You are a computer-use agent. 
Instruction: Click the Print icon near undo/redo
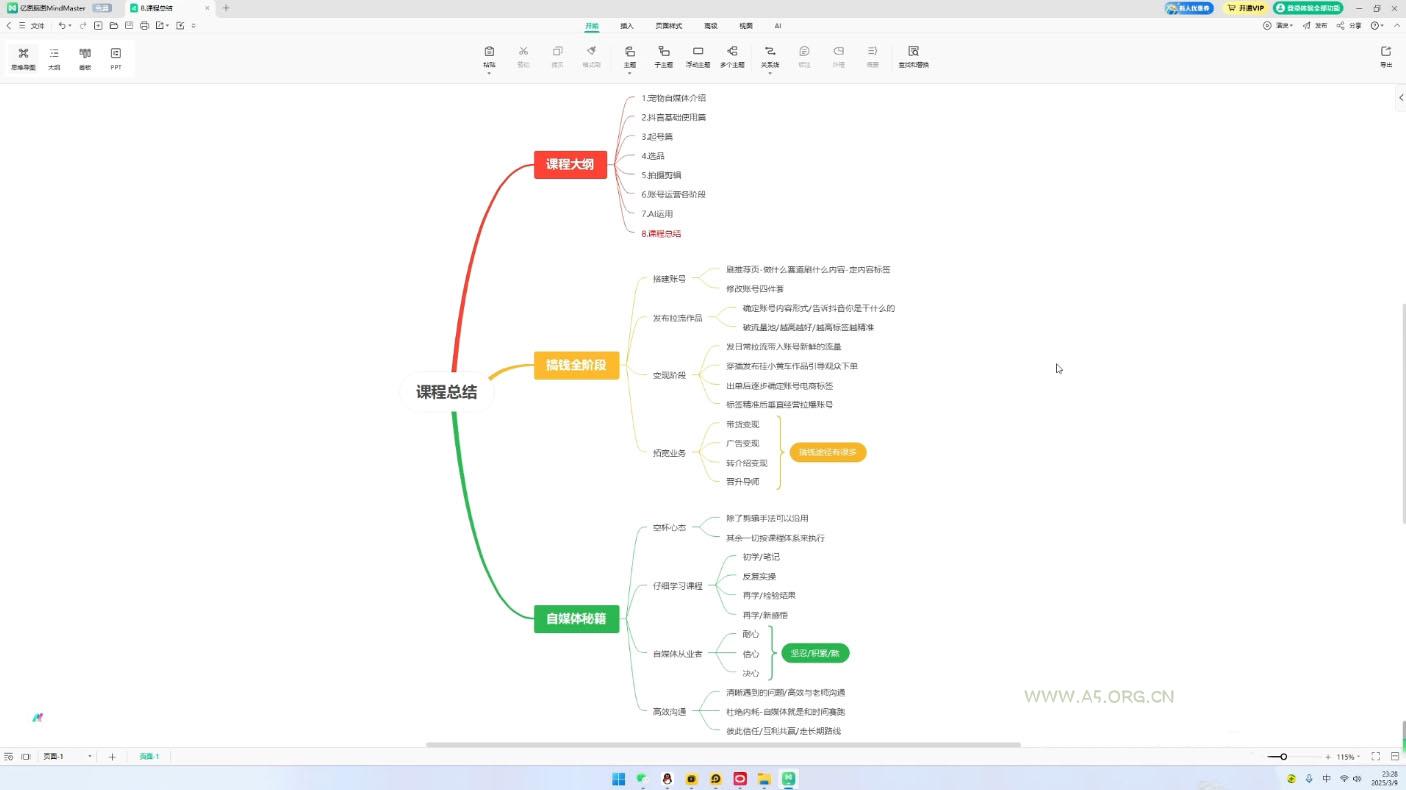[144, 25]
